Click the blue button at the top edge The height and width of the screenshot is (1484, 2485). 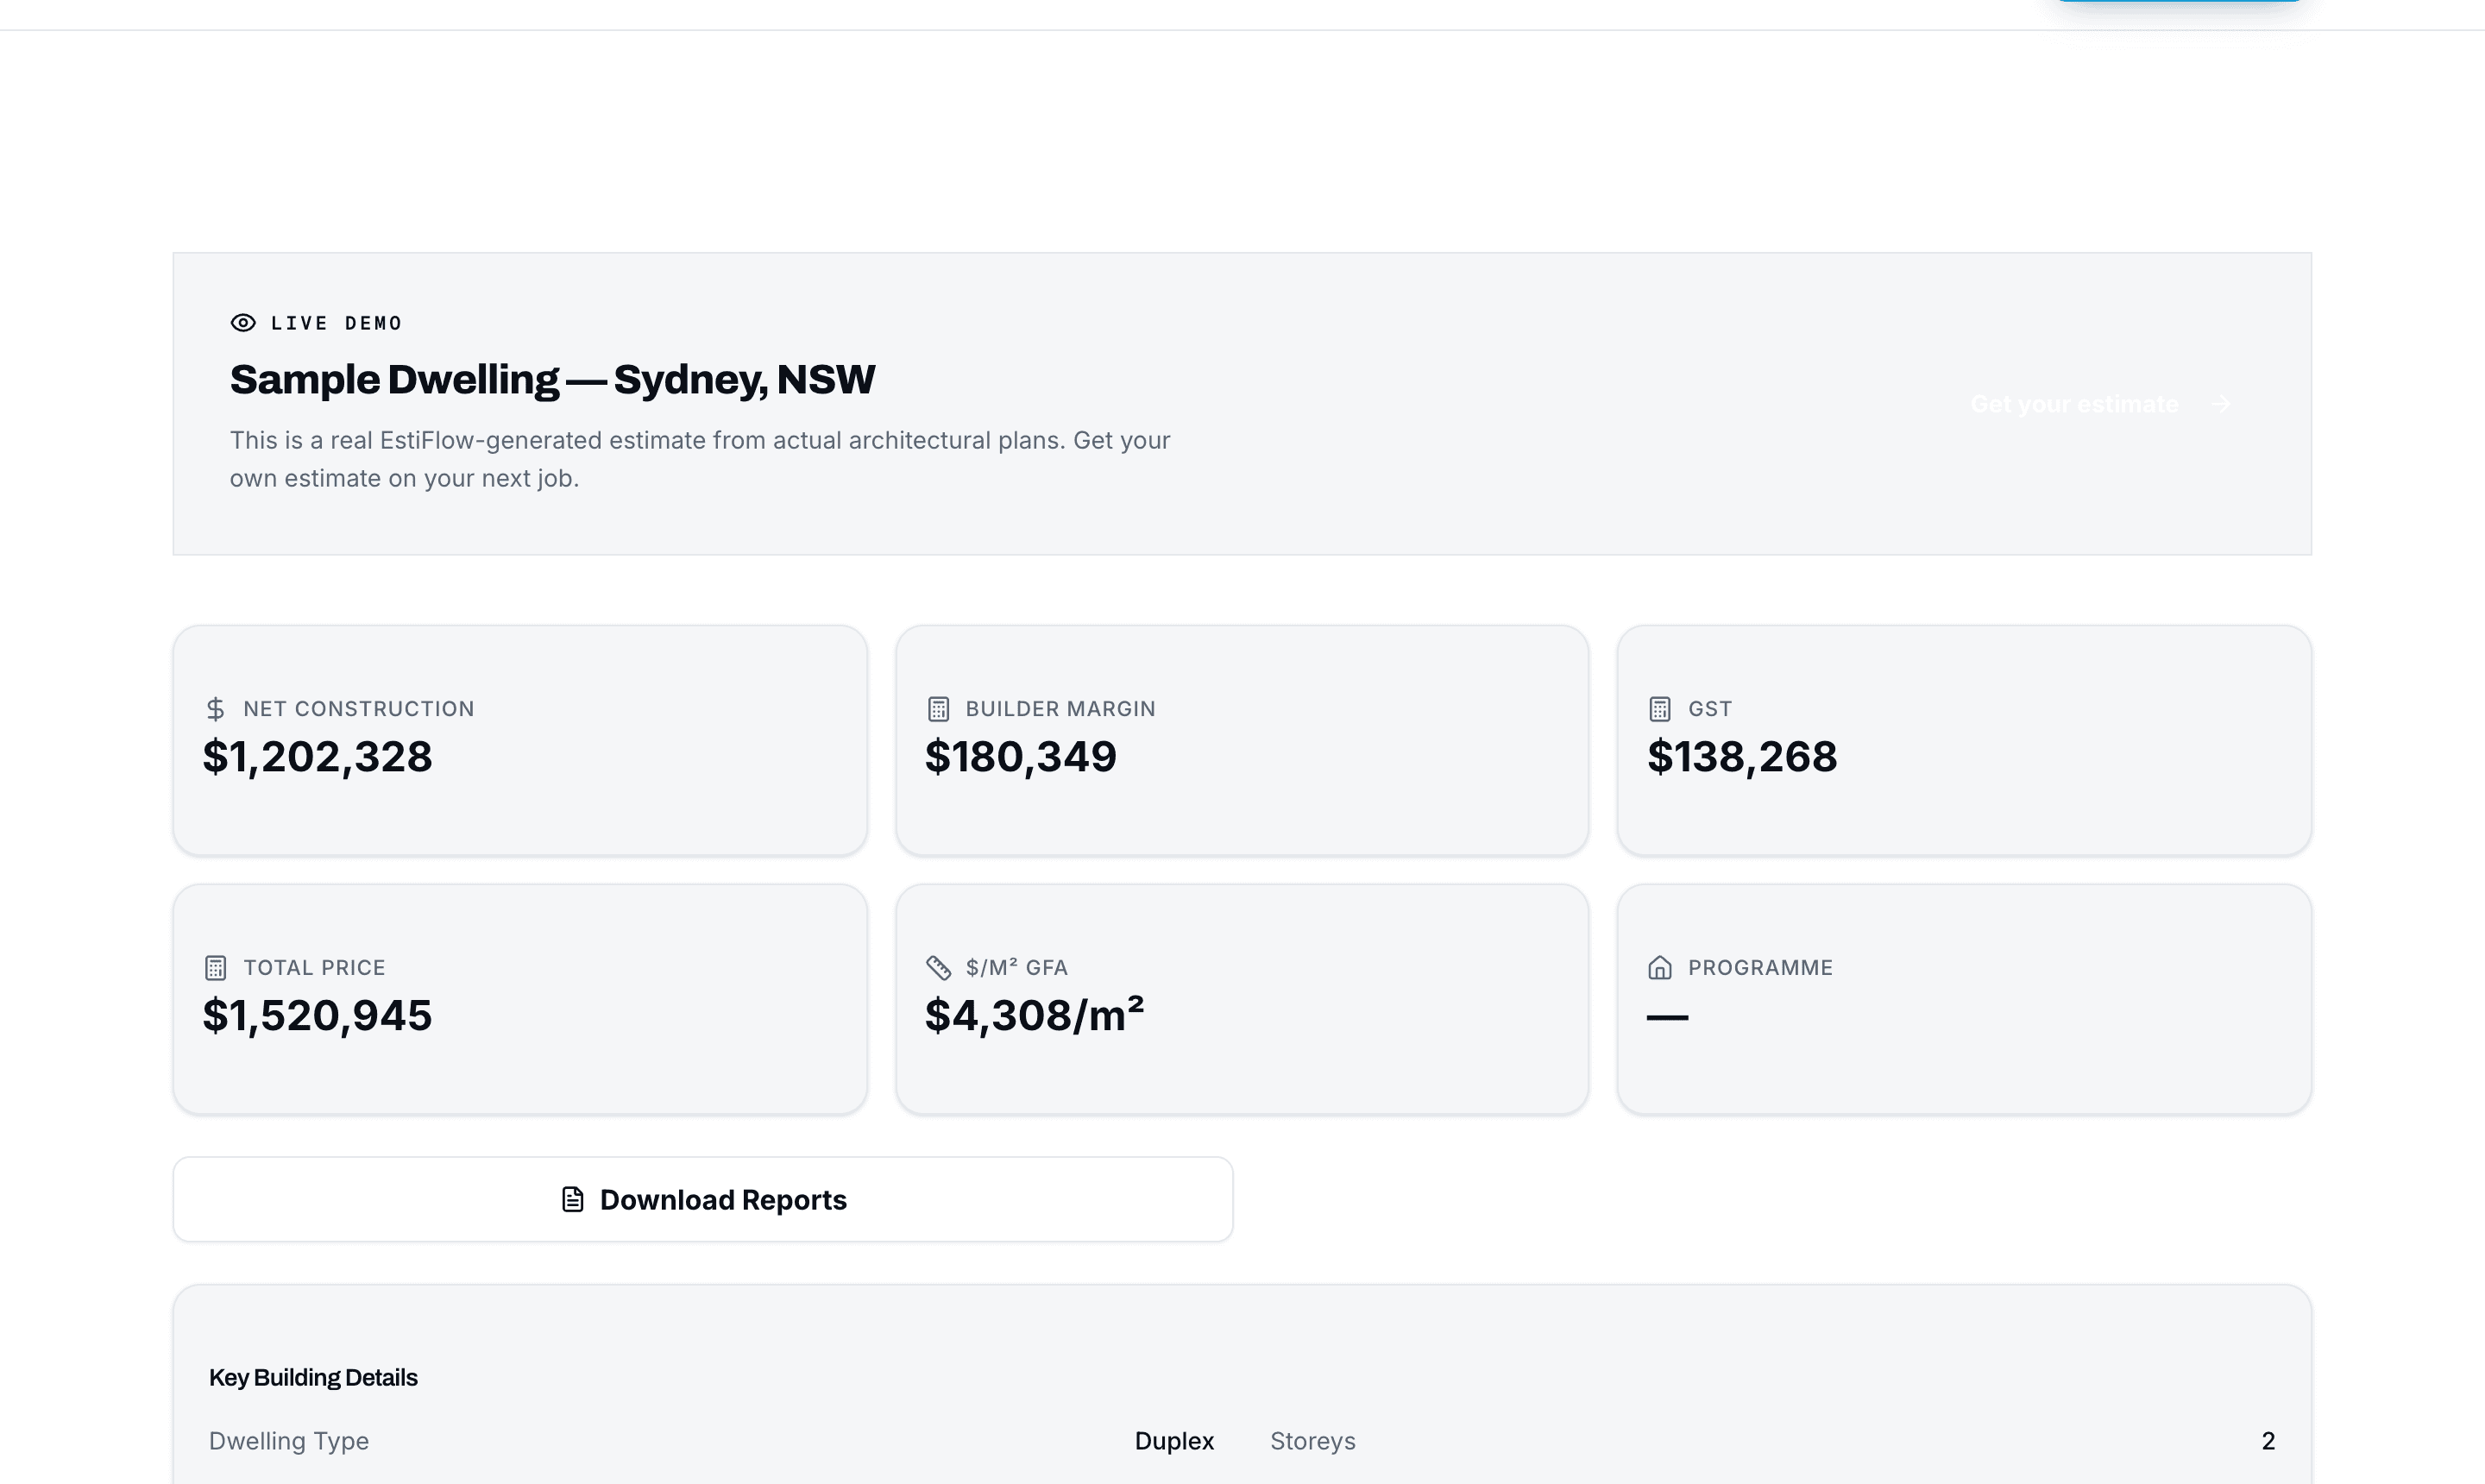click(2178, 1)
